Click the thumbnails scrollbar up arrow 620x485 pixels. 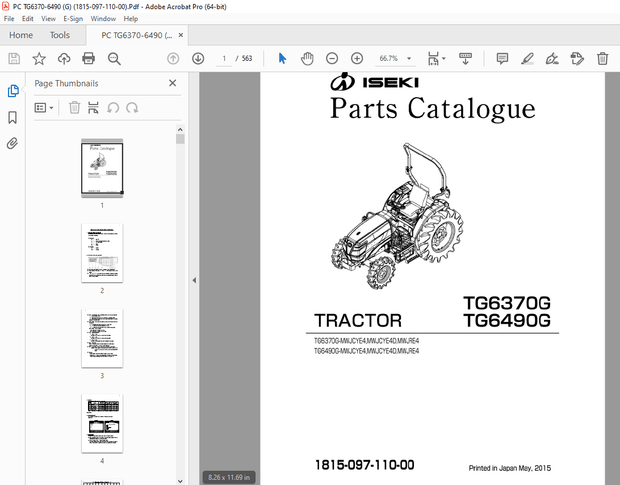[180, 130]
